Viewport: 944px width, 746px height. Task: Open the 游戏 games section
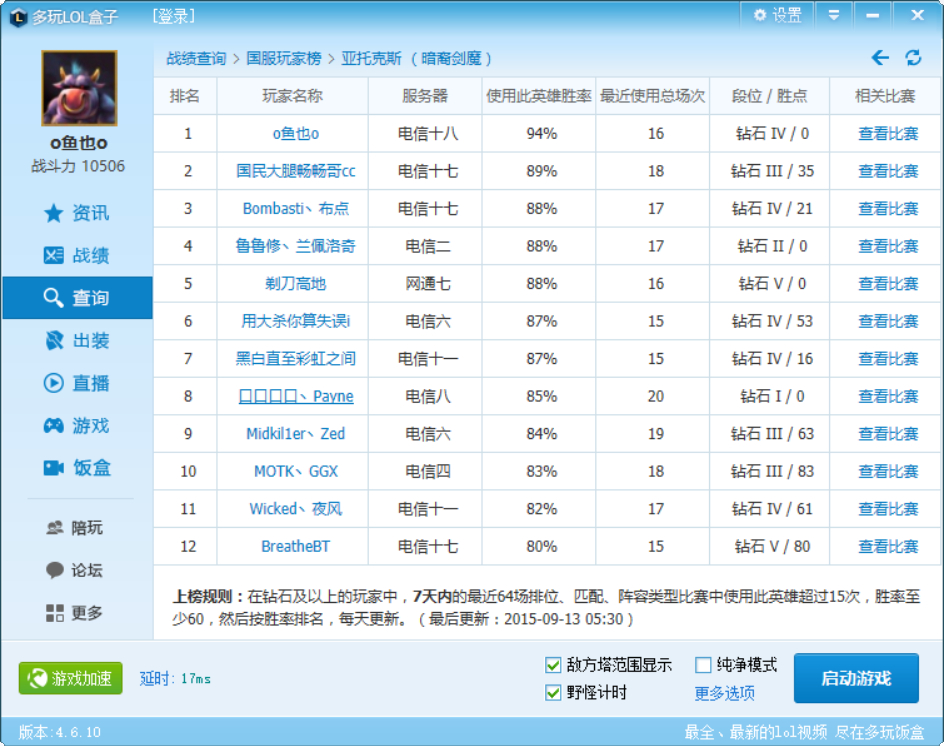click(76, 426)
